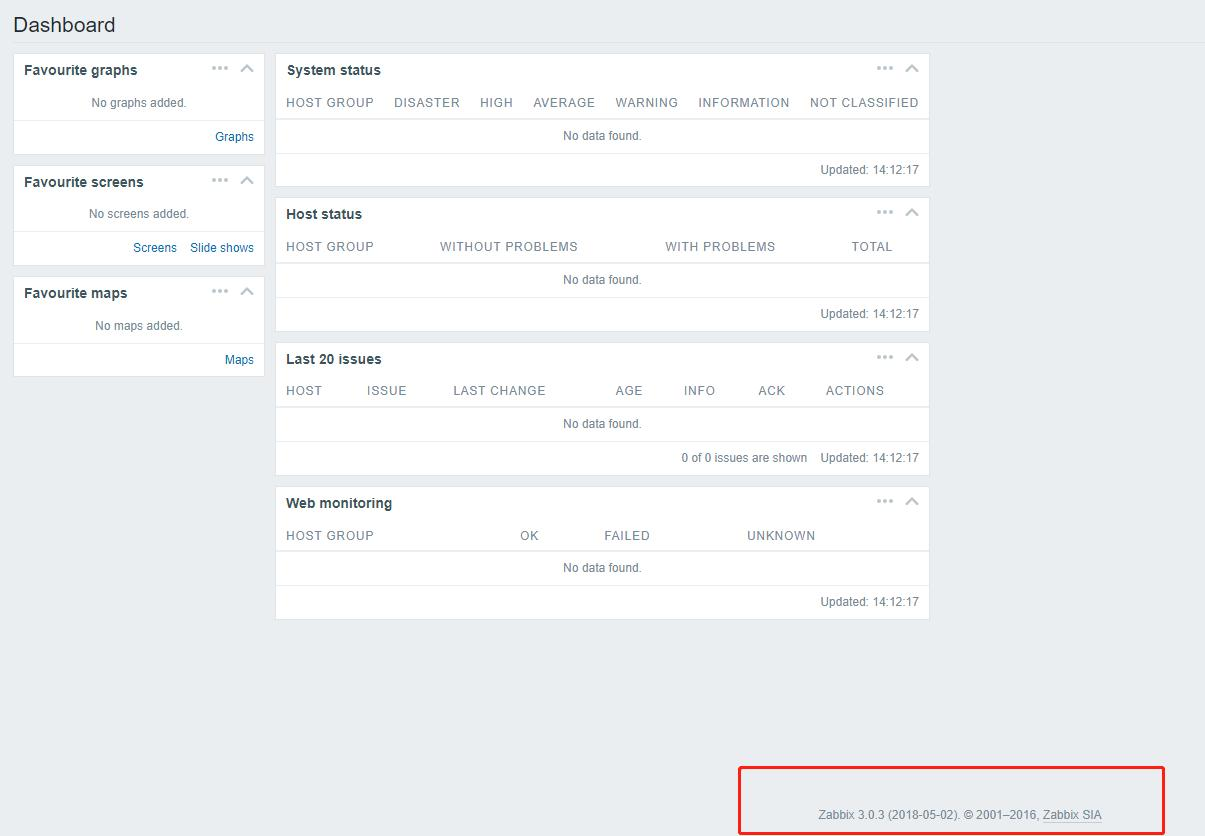Follow the Maps link
The height and width of the screenshot is (836, 1205).
[x=239, y=360]
